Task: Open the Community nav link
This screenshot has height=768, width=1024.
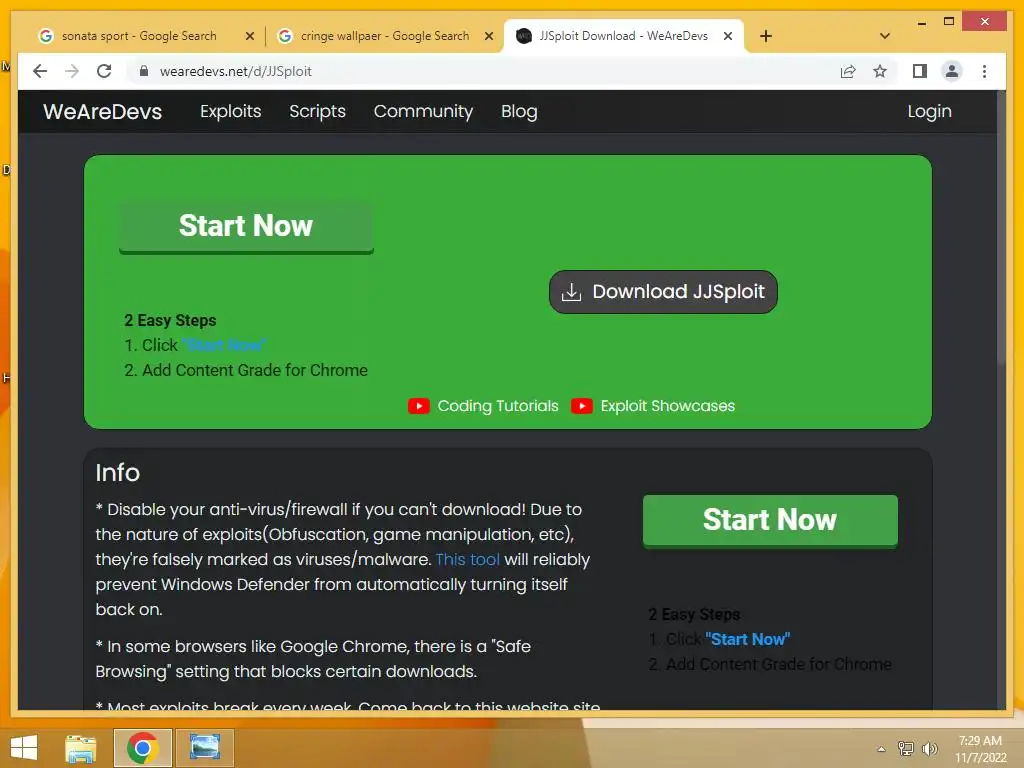Action: point(423,112)
